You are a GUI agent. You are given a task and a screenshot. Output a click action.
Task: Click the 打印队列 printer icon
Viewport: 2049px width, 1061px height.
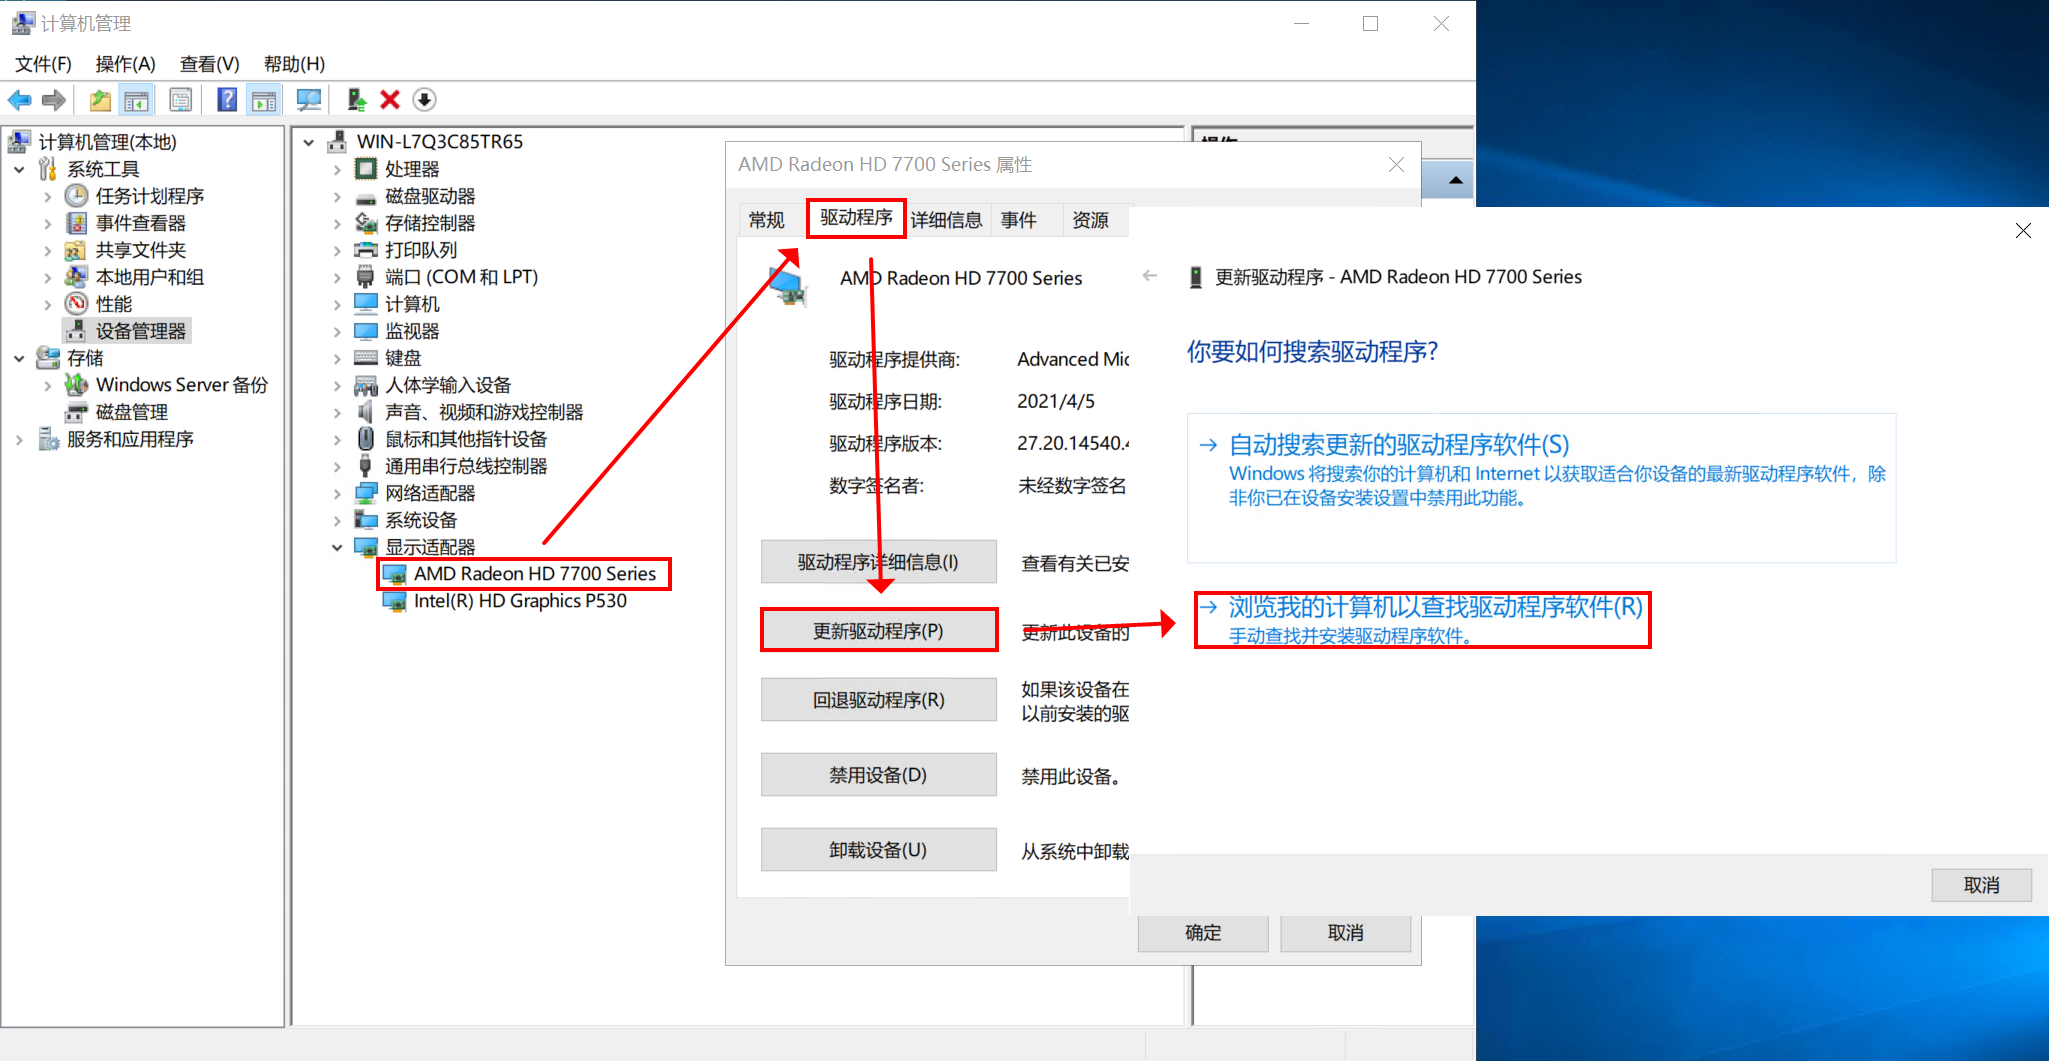pos(366,250)
